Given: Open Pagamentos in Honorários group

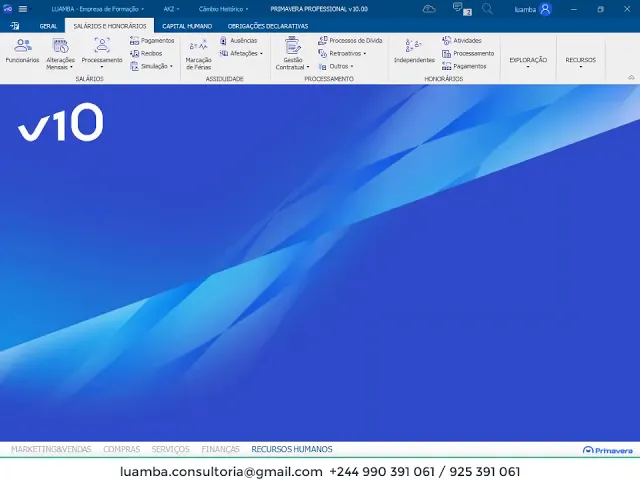Looking at the screenshot, I should (x=464, y=66).
